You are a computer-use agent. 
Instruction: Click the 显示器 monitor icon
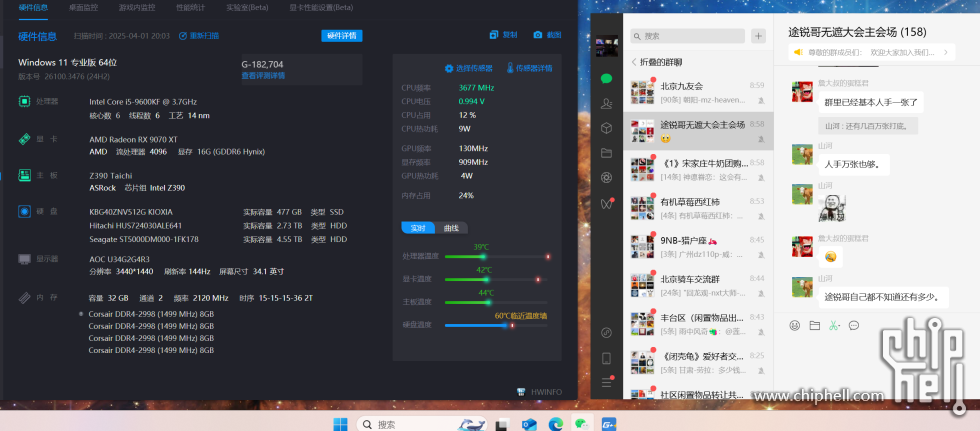coord(24,259)
